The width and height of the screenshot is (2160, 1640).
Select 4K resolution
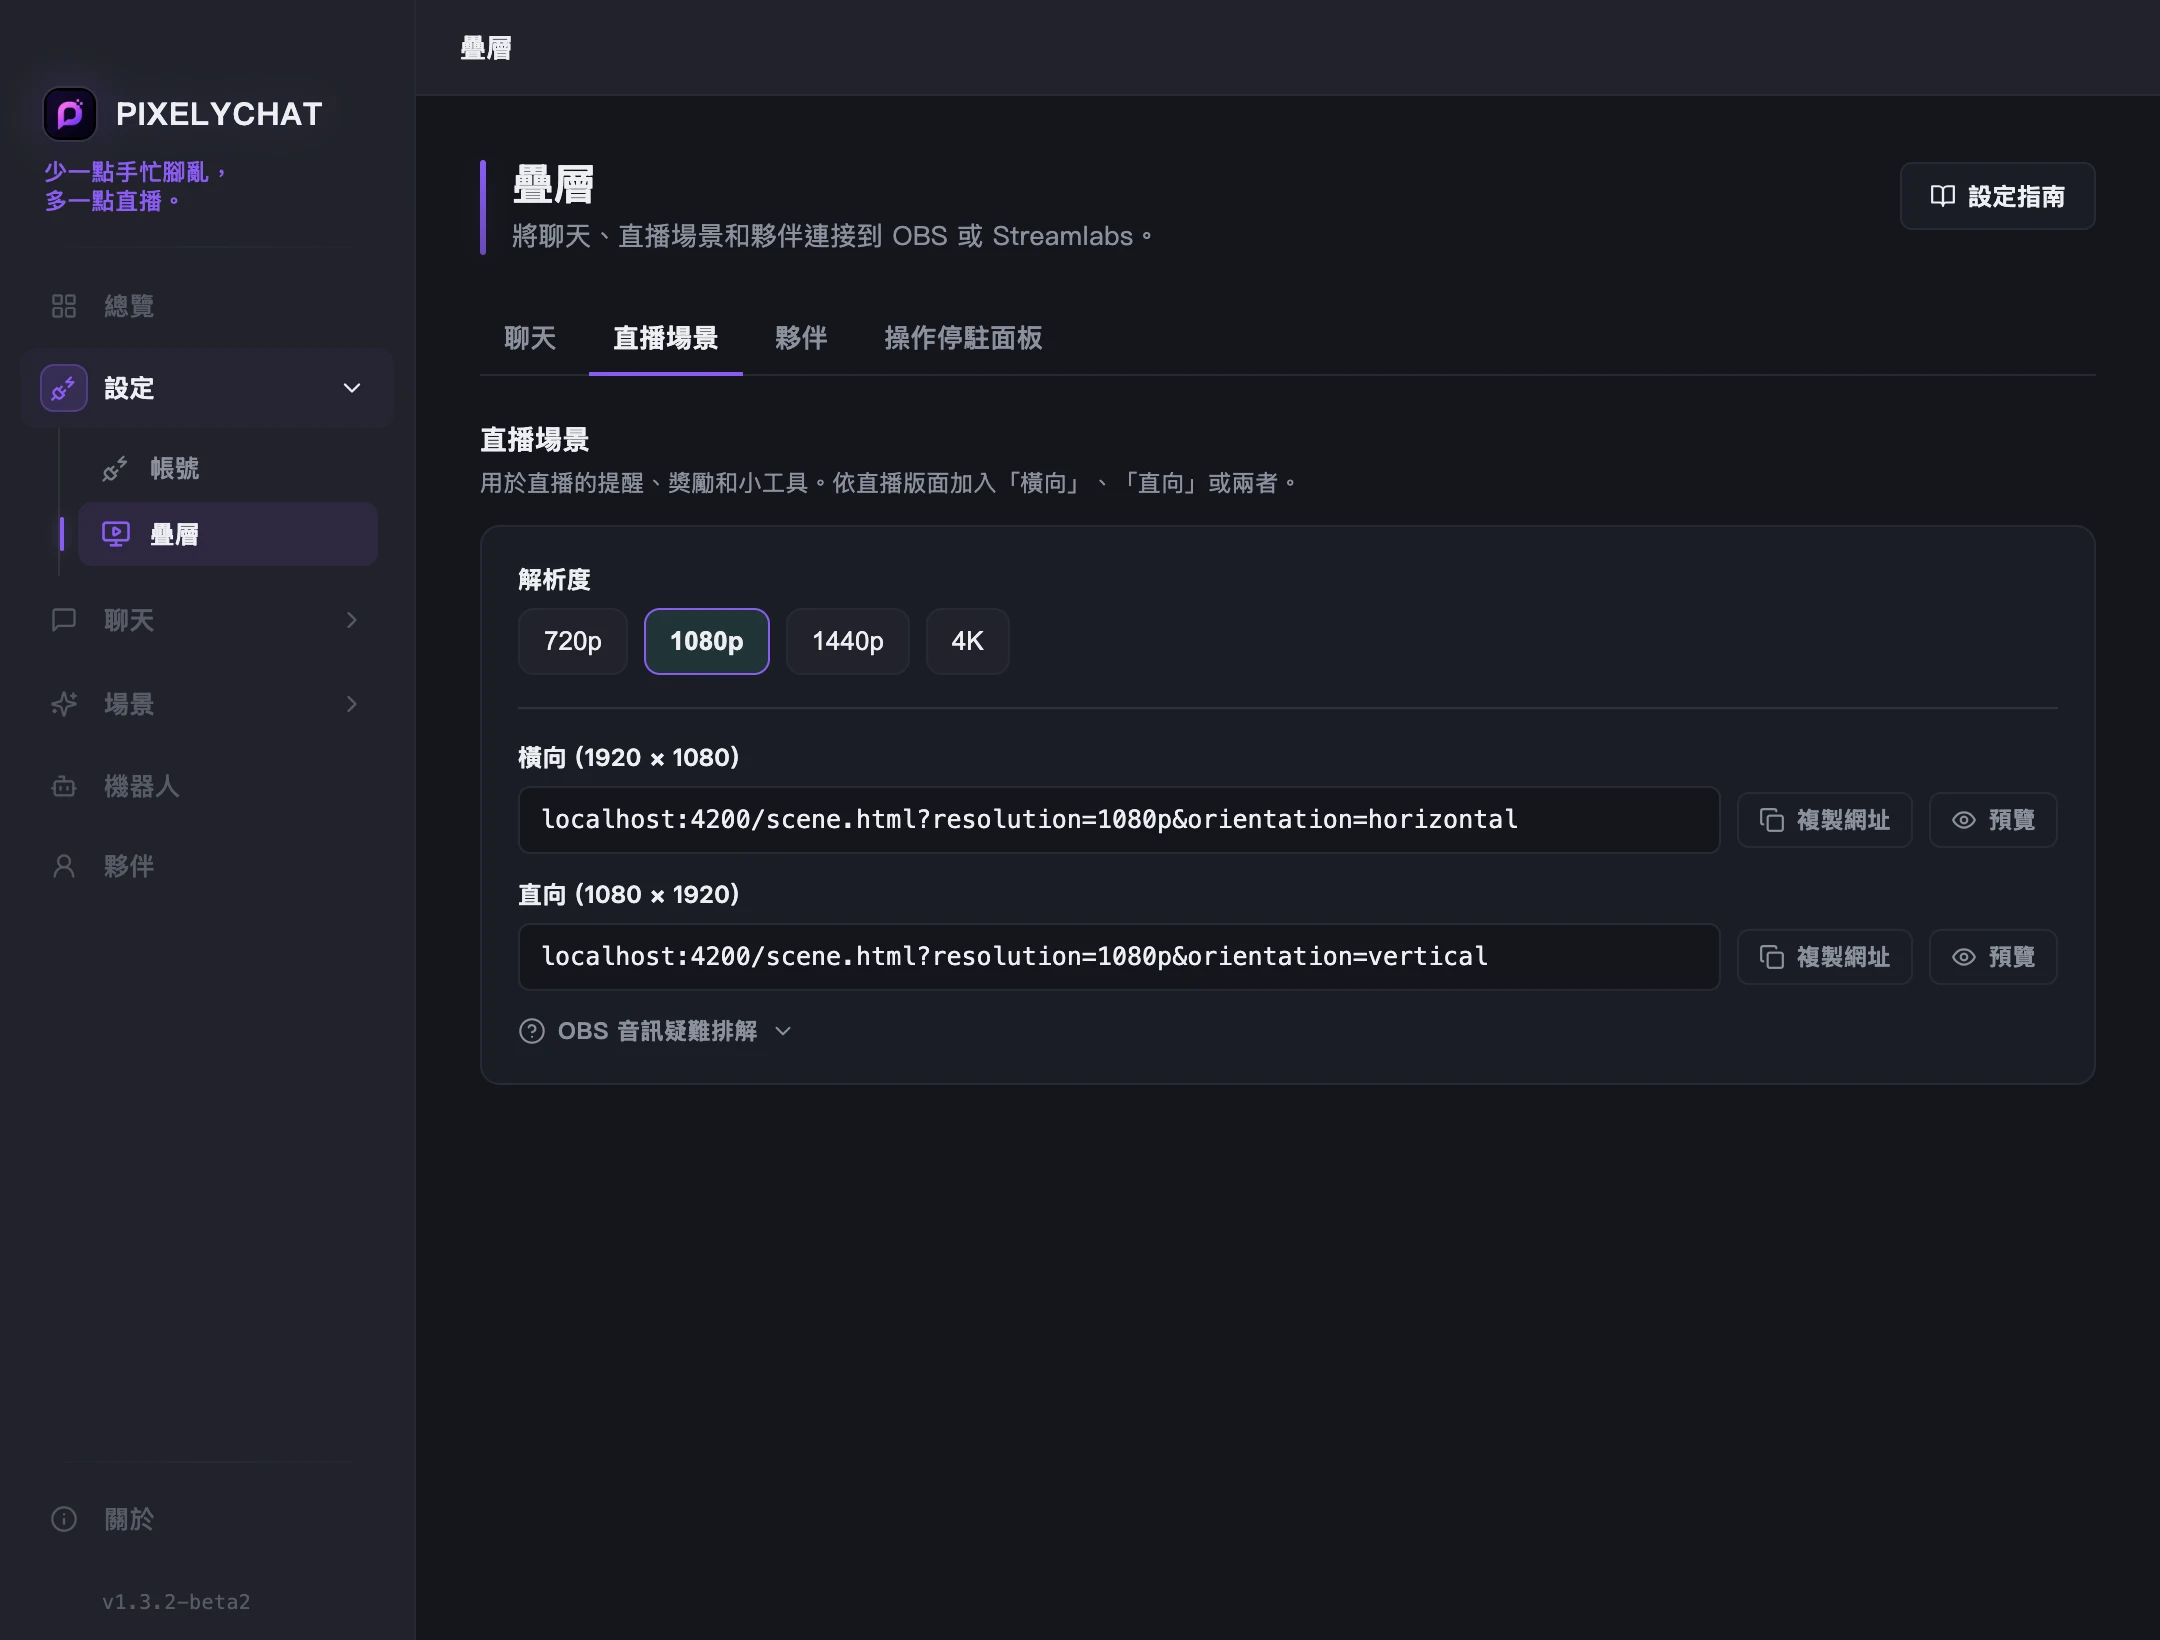(968, 641)
